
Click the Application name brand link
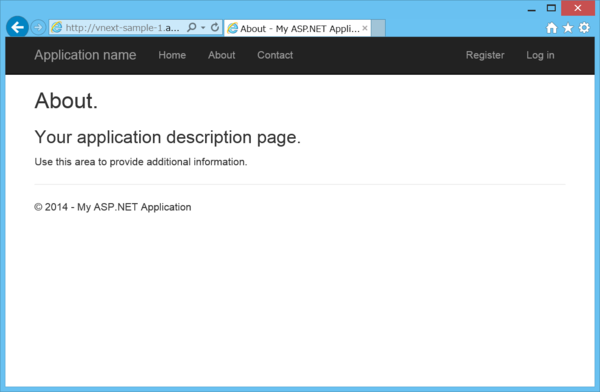point(85,55)
